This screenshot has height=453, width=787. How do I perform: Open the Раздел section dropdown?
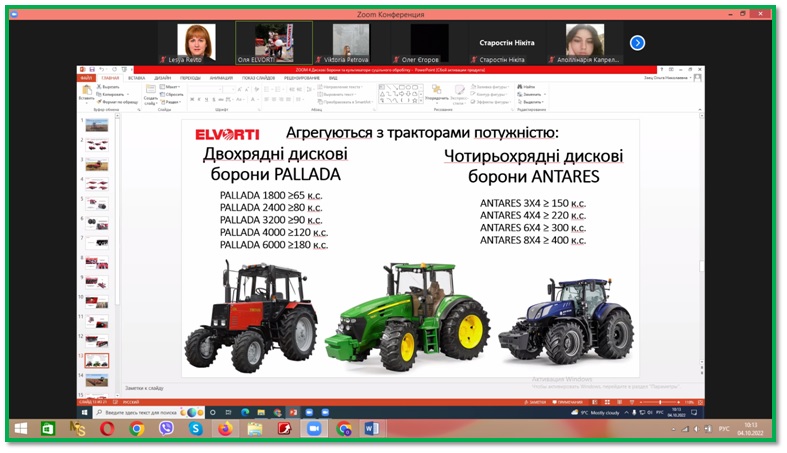click(x=171, y=102)
